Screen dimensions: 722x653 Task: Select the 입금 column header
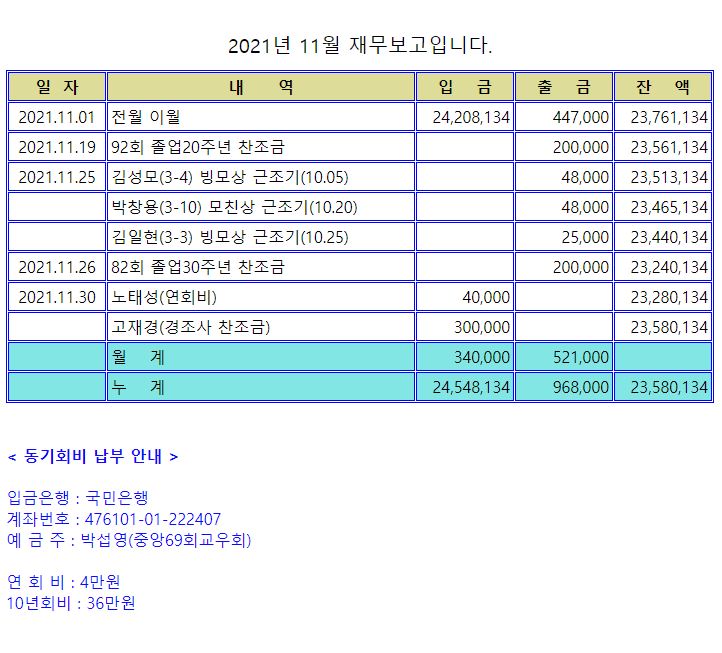pos(464,87)
